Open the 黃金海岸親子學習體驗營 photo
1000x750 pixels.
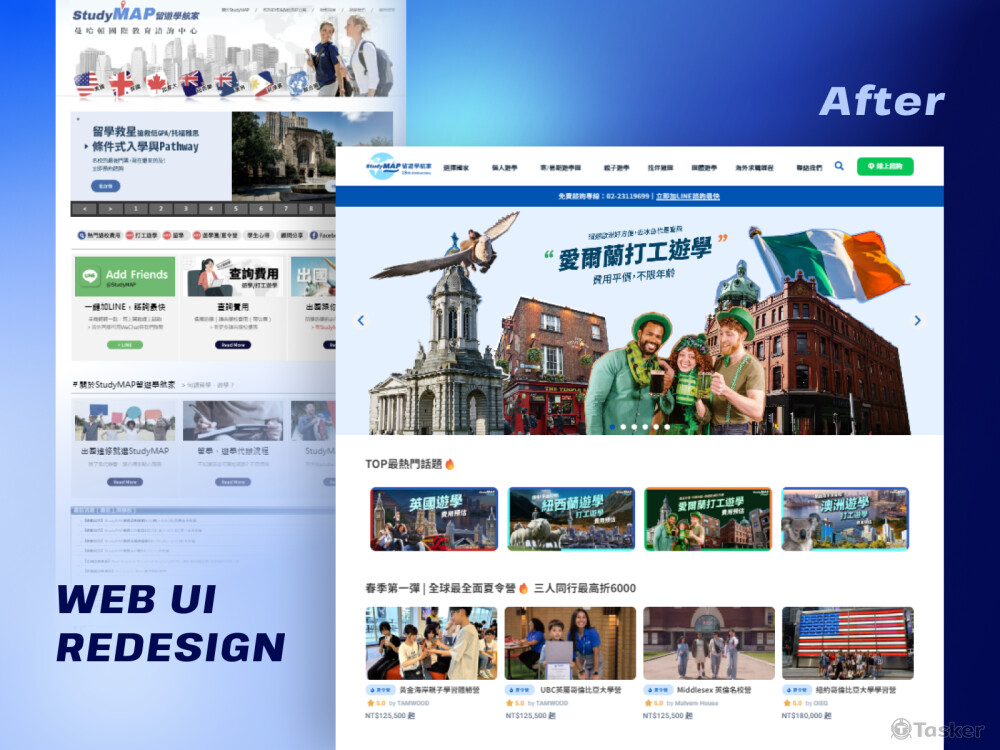click(431, 643)
